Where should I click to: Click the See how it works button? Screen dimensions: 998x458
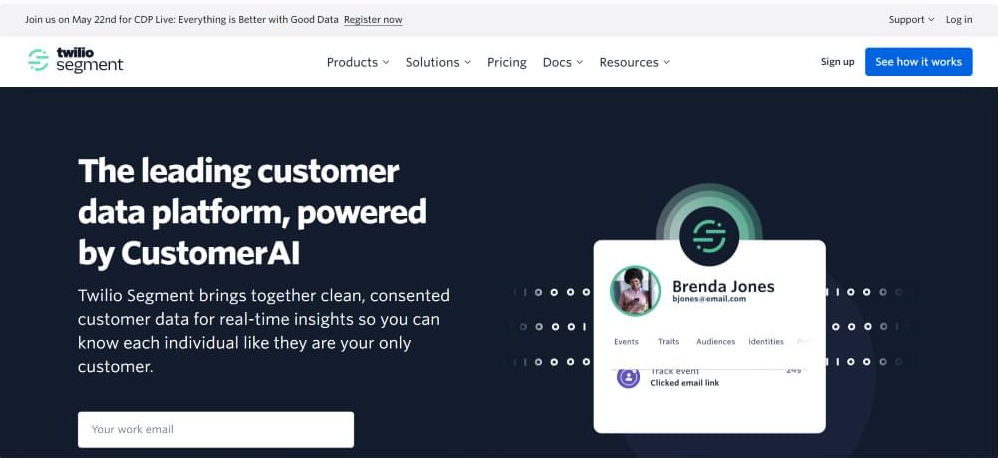(918, 62)
